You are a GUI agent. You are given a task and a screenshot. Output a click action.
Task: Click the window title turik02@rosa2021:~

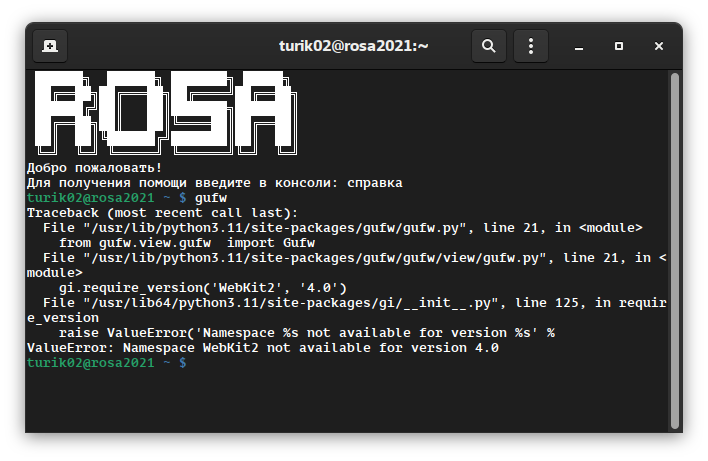coord(354,46)
